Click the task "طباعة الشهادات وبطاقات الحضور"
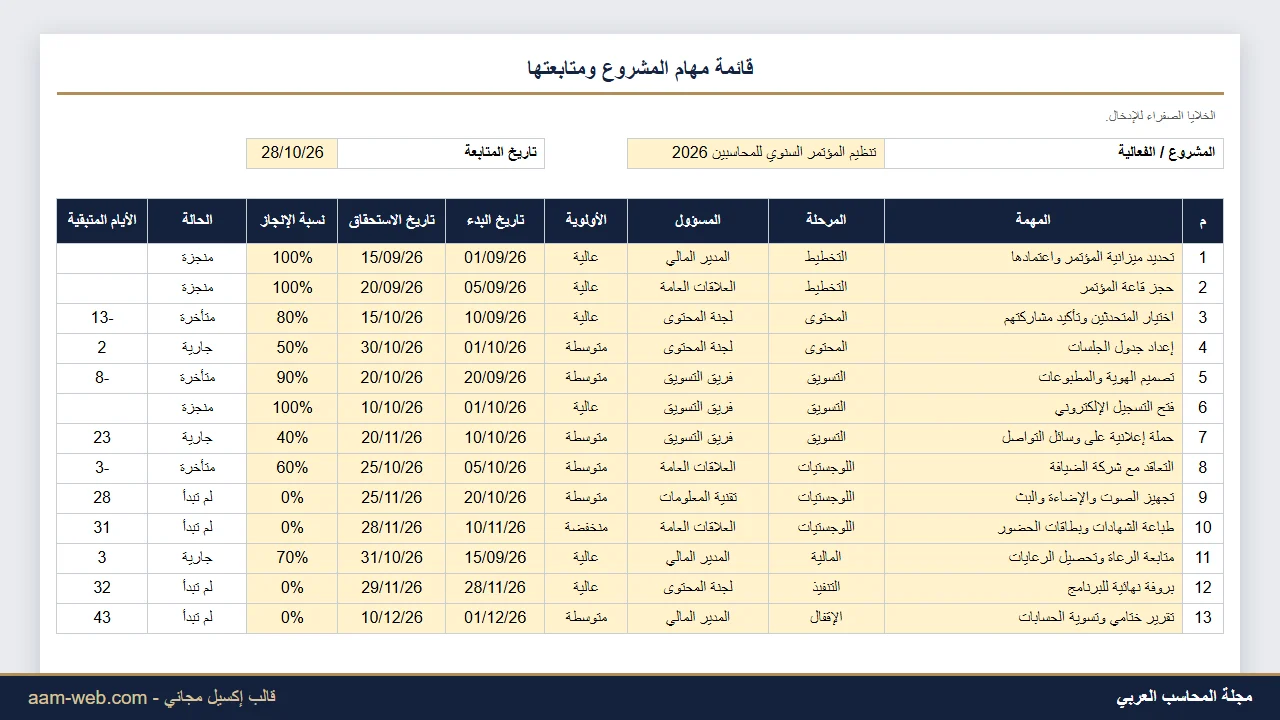 [1033, 528]
